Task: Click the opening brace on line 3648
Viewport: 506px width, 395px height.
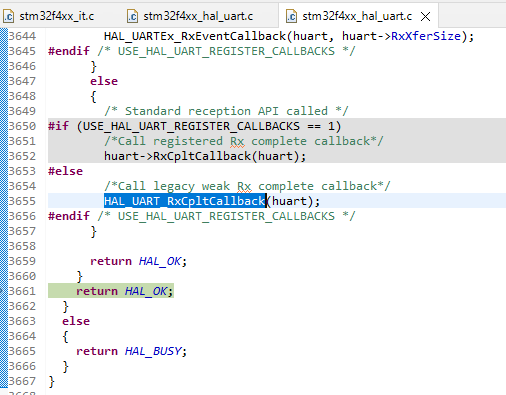Action: pyautogui.click(x=93, y=97)
